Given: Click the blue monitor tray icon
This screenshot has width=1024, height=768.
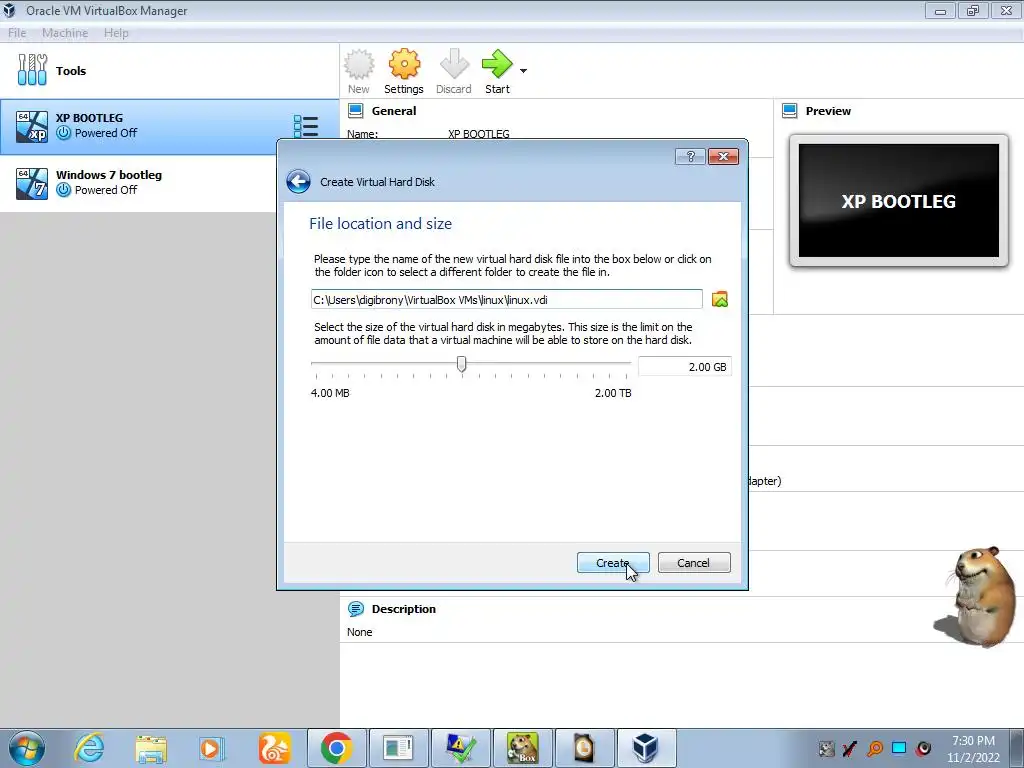Looking at the screenshot, I should coord(899,748).
